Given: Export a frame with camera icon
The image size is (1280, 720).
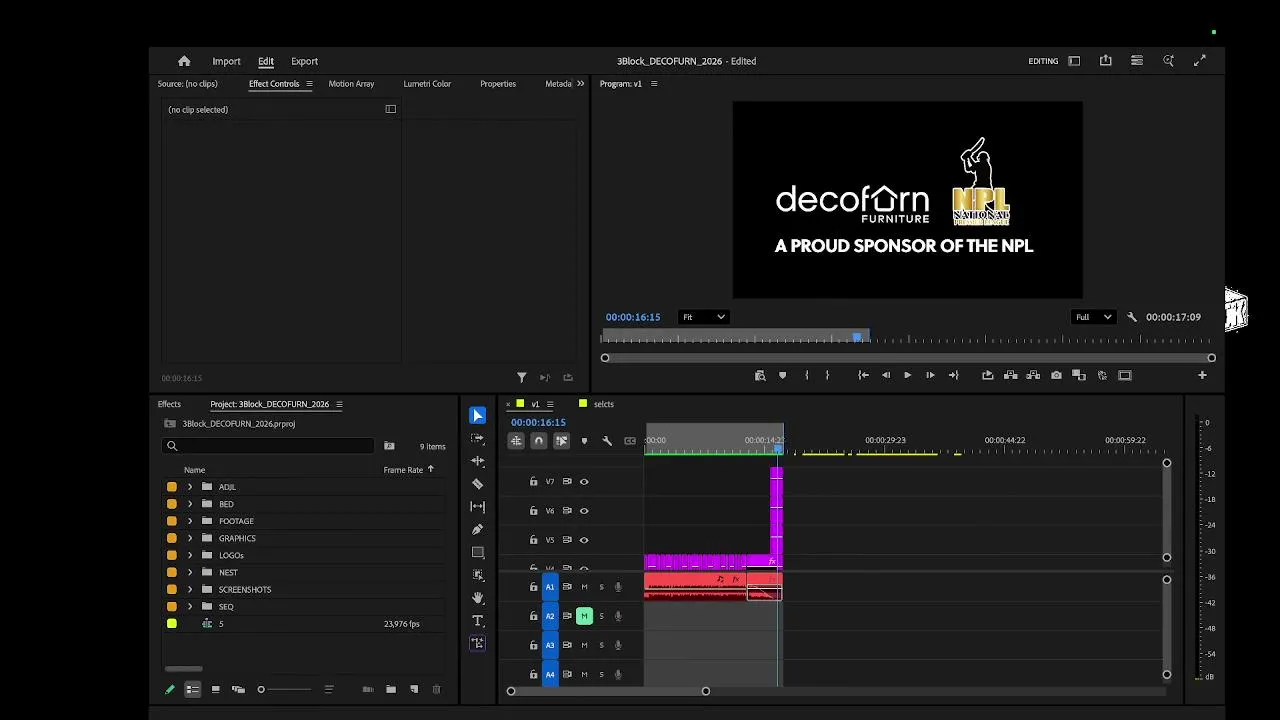Looking at the screenshot, I should [1056, 376].
